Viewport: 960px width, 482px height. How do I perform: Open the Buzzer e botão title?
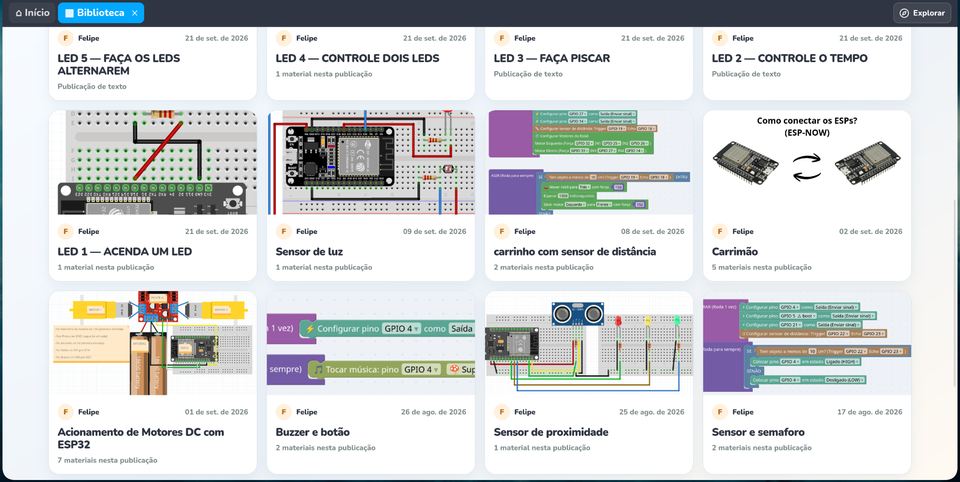click(312, 432)
